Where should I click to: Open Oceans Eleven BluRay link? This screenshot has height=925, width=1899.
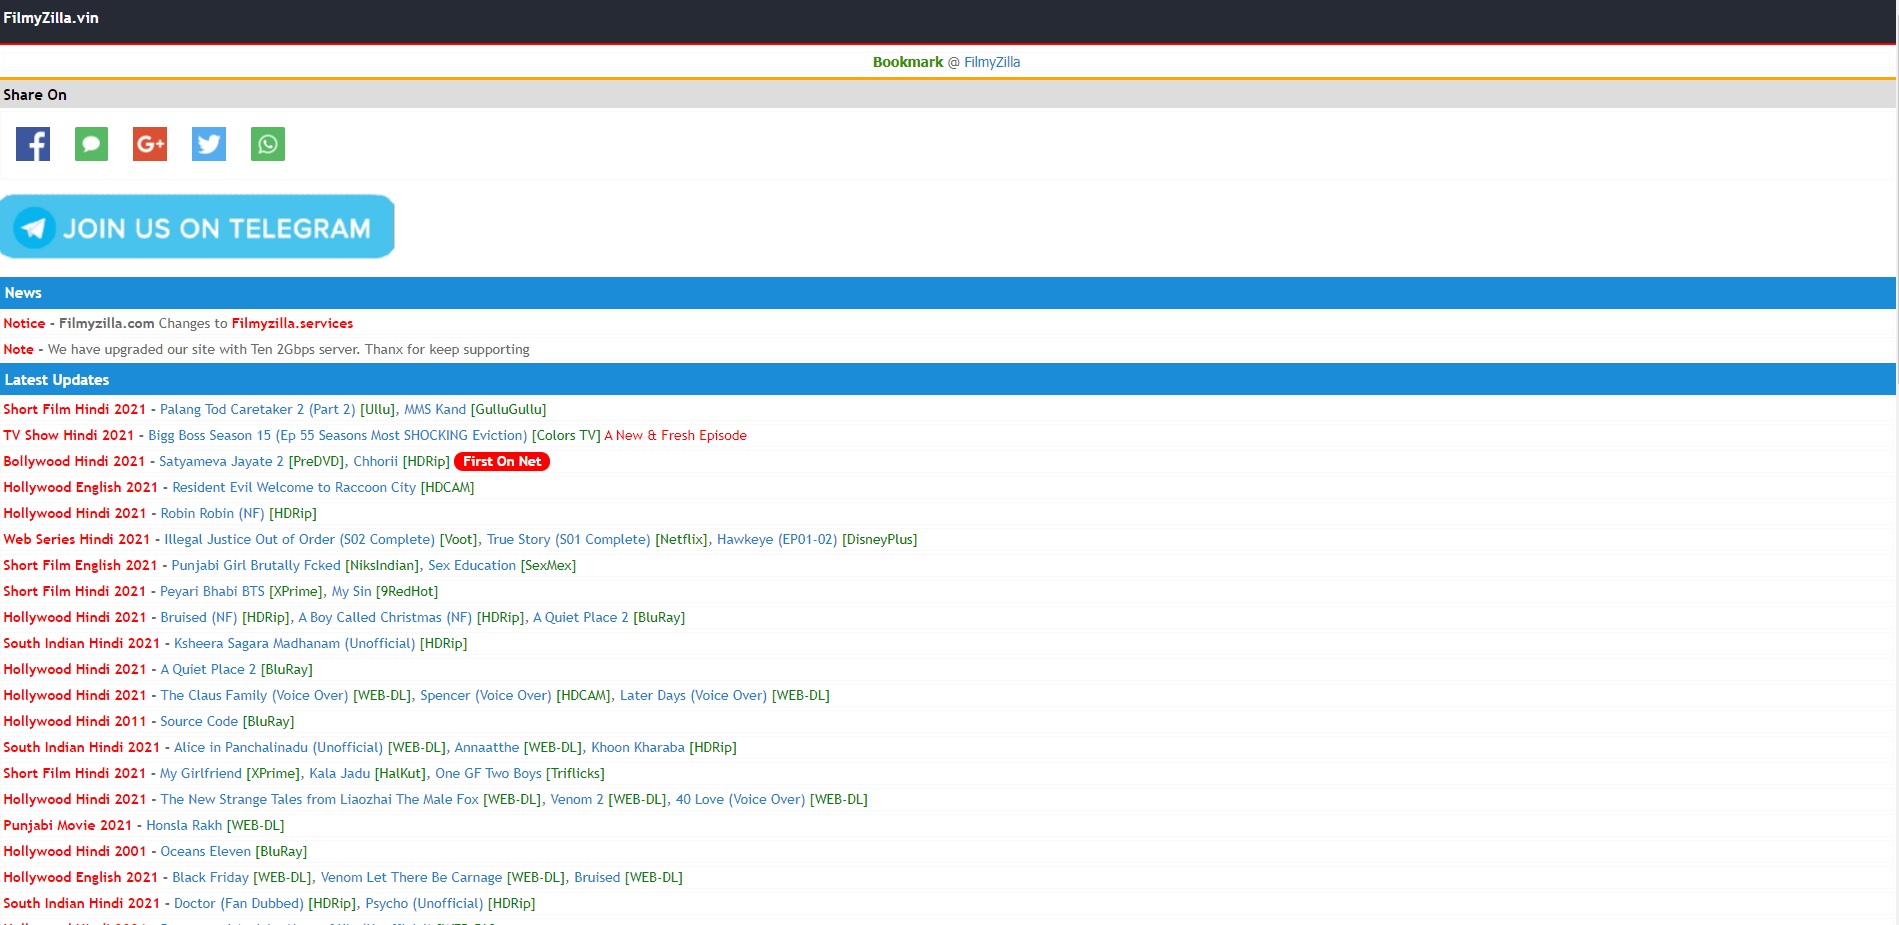tap(205, 851)
